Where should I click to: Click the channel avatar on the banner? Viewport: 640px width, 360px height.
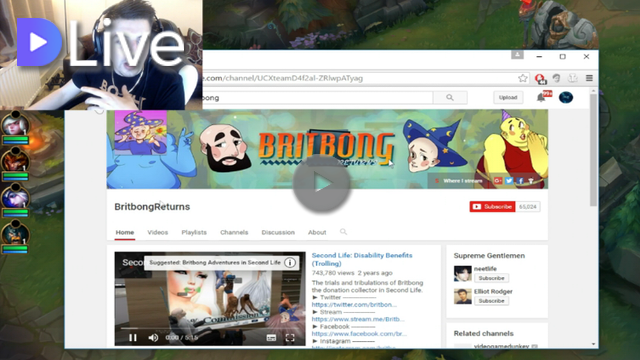(x=140, y=133)
